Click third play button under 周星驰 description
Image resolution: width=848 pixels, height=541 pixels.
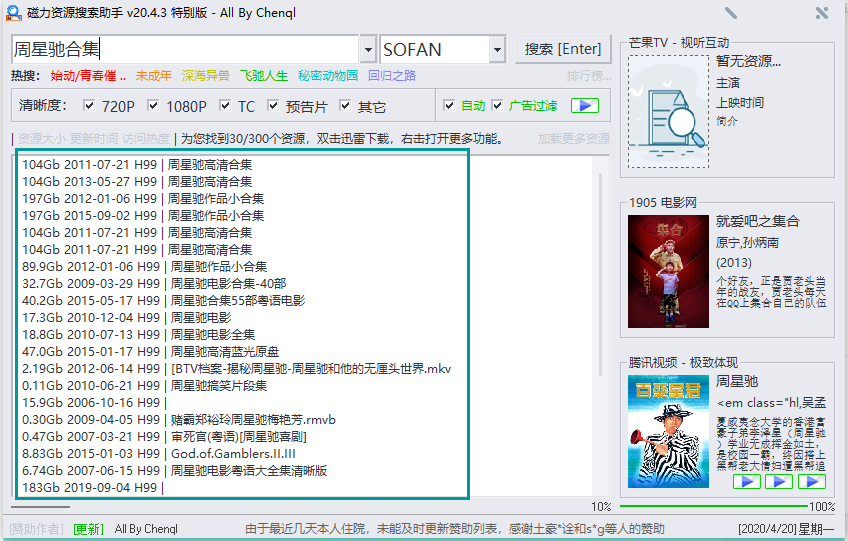pyautogui.click(x=812, y=481)
